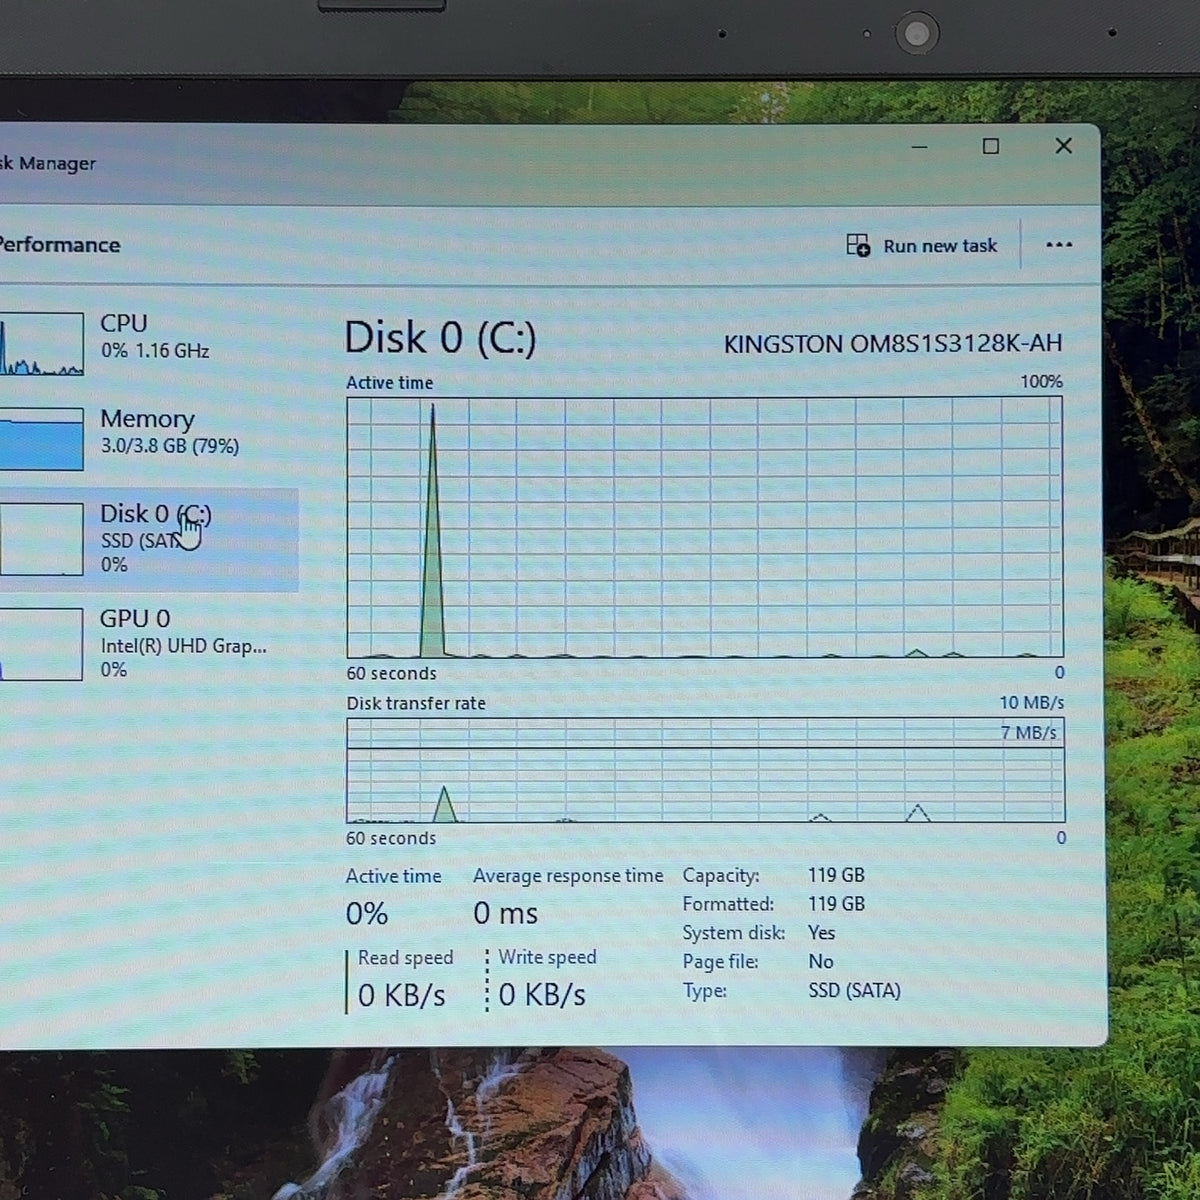Click the Run new task button label

coord(940,246)
